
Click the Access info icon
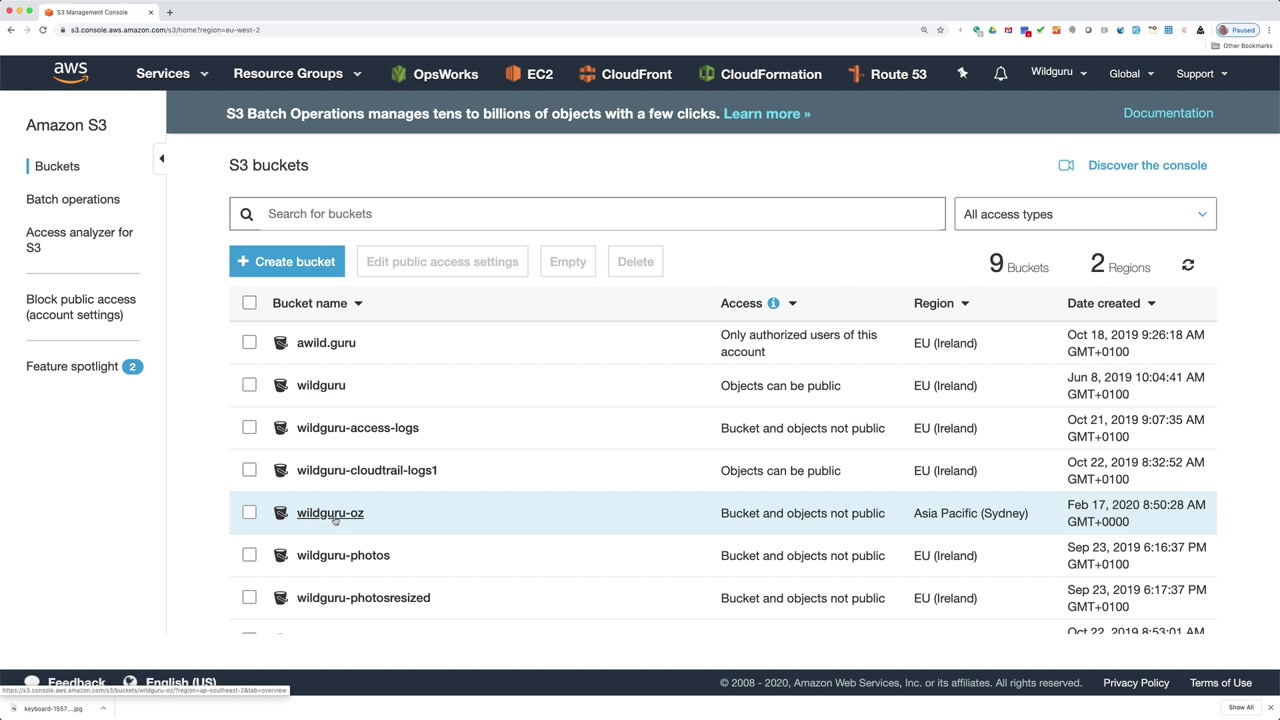(773, 303)
